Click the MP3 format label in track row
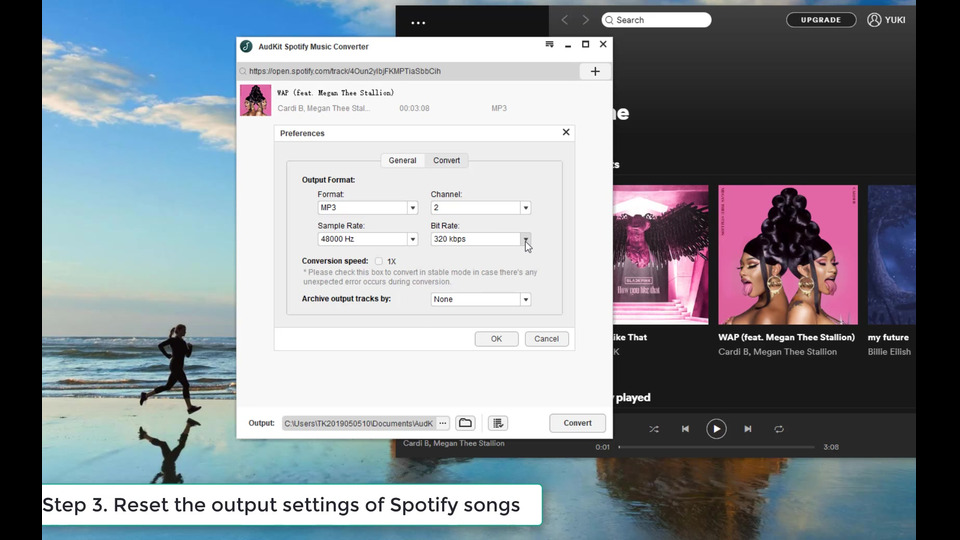The image size is (960, 540). coord(499,108)
